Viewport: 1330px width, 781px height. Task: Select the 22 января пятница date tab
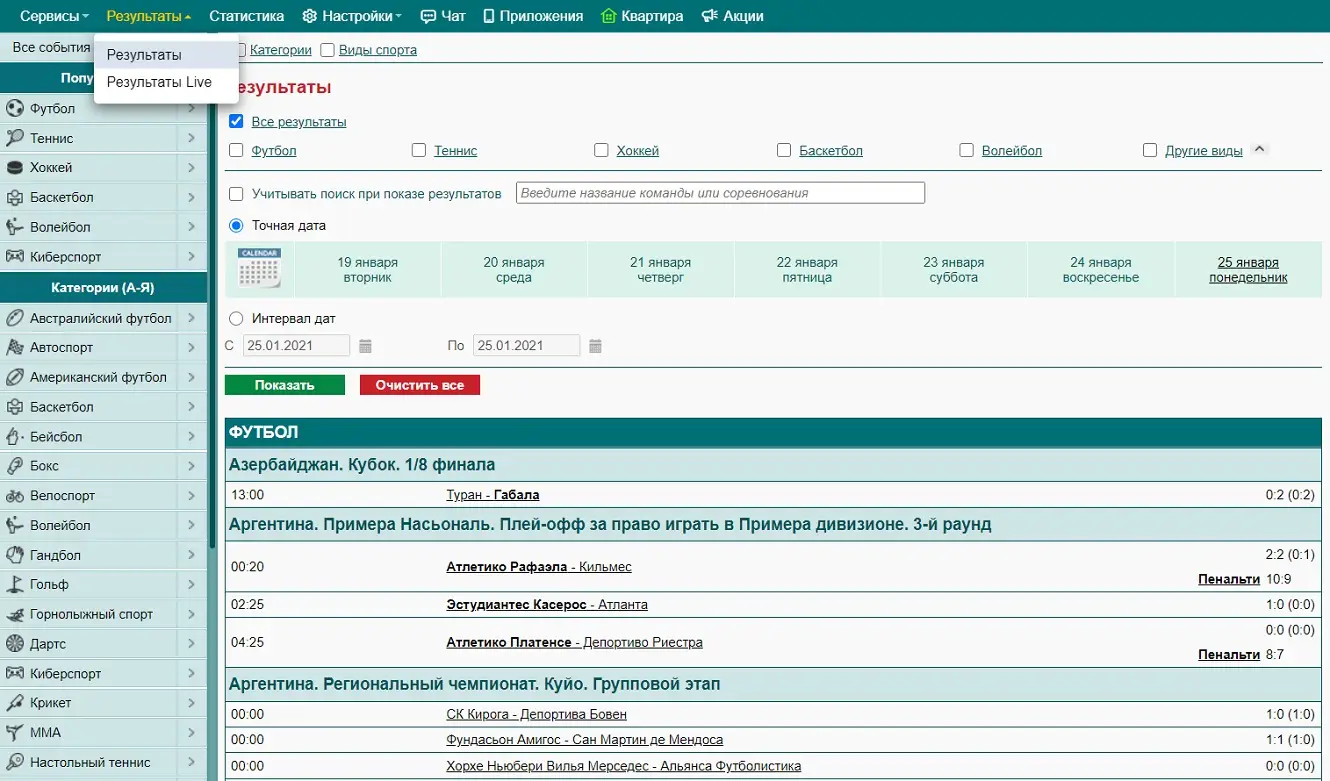point(807,270)
